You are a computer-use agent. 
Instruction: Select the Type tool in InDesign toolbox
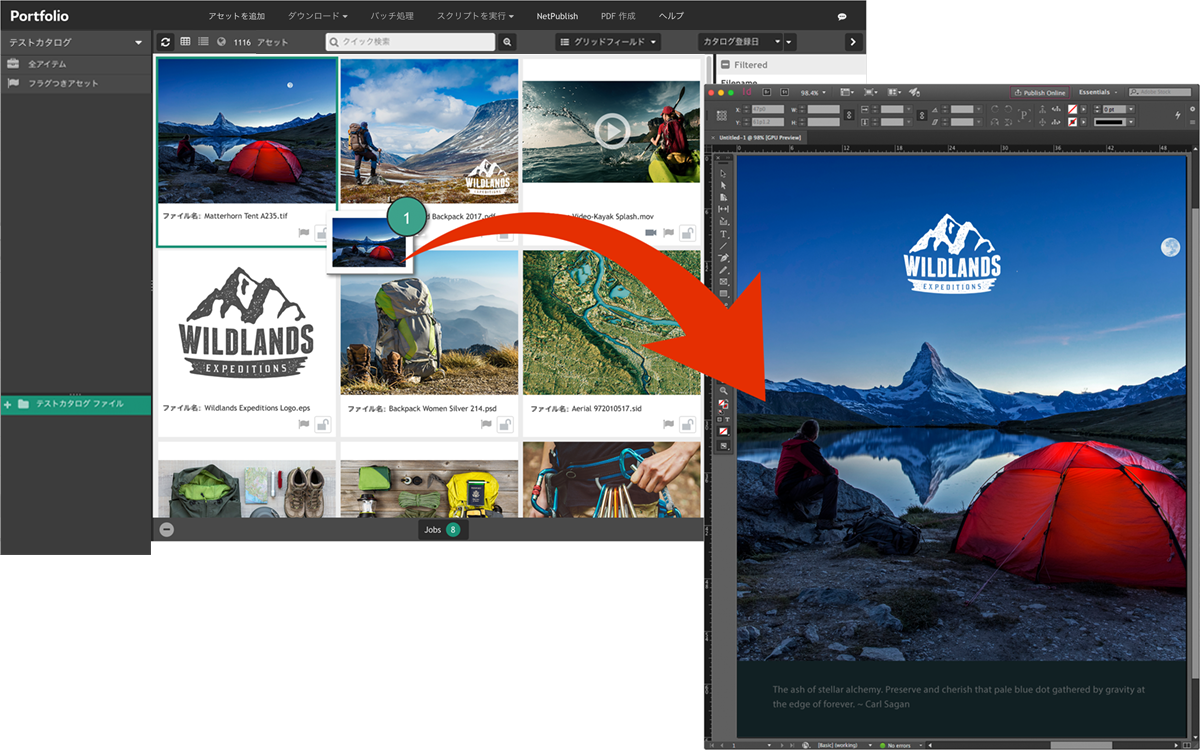pyautogui.click(x=724, y=234)
